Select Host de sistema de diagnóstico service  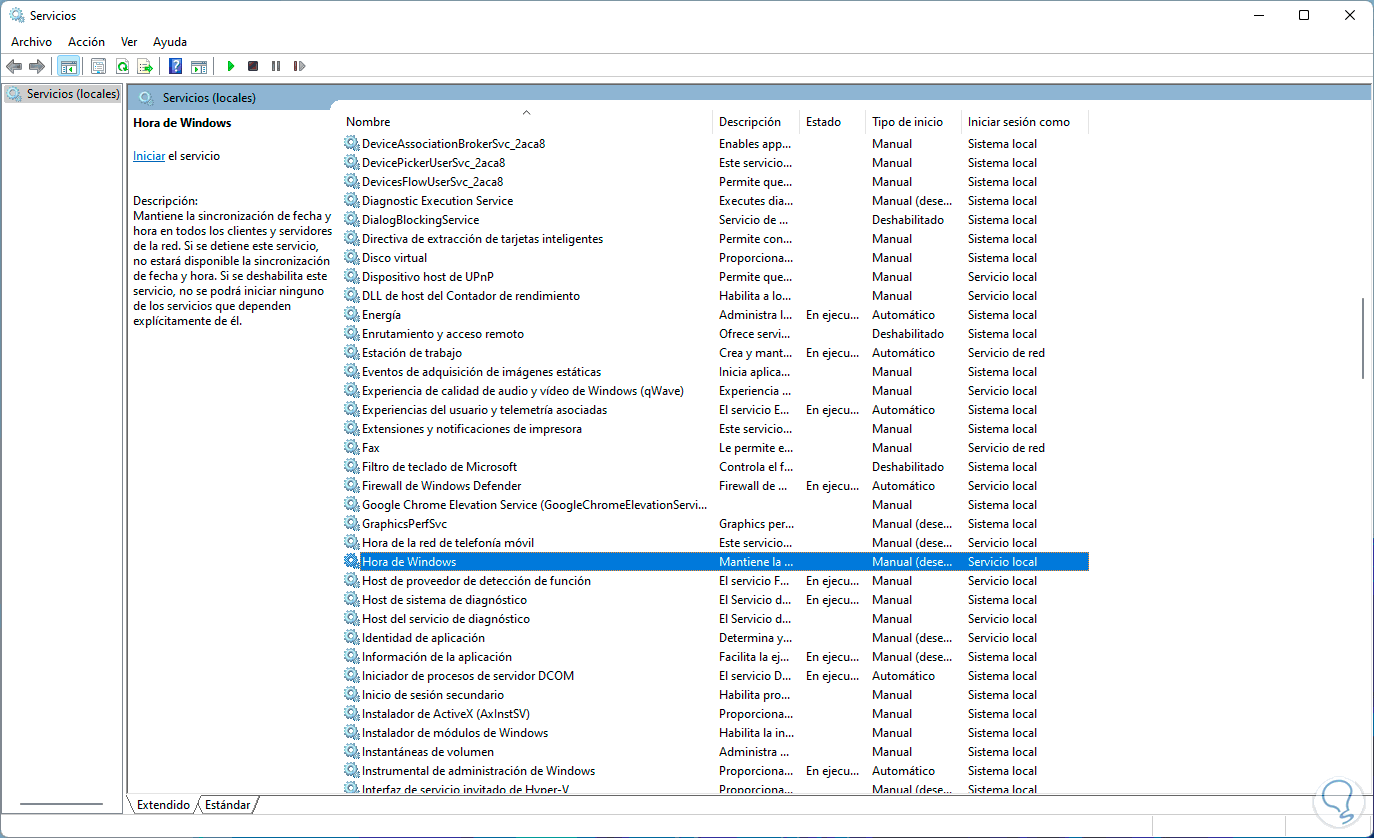tap(715, 600)
